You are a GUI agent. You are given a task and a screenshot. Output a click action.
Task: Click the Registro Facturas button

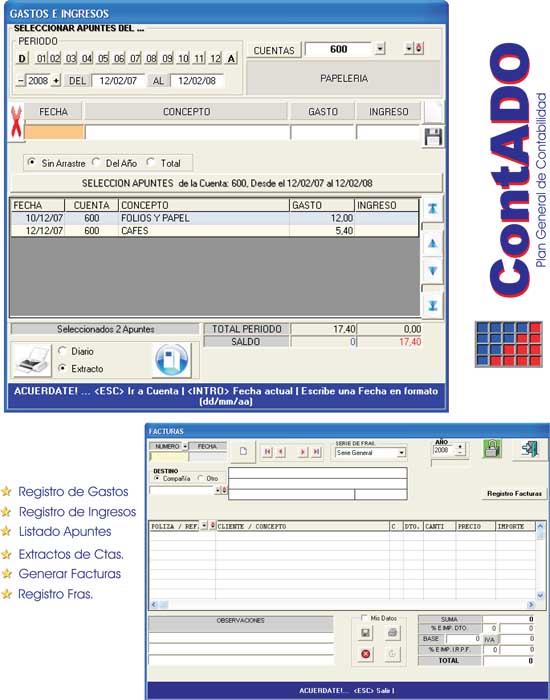click(514, 494)
